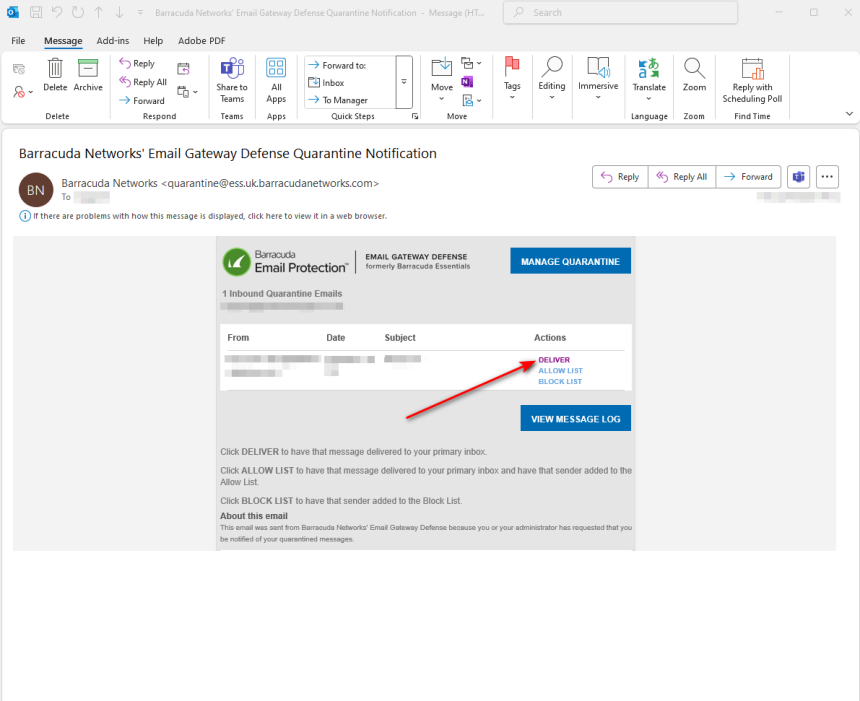Open the File menu
The height and width of the screenshot is (701, 860).
click(x=18, y=41)
